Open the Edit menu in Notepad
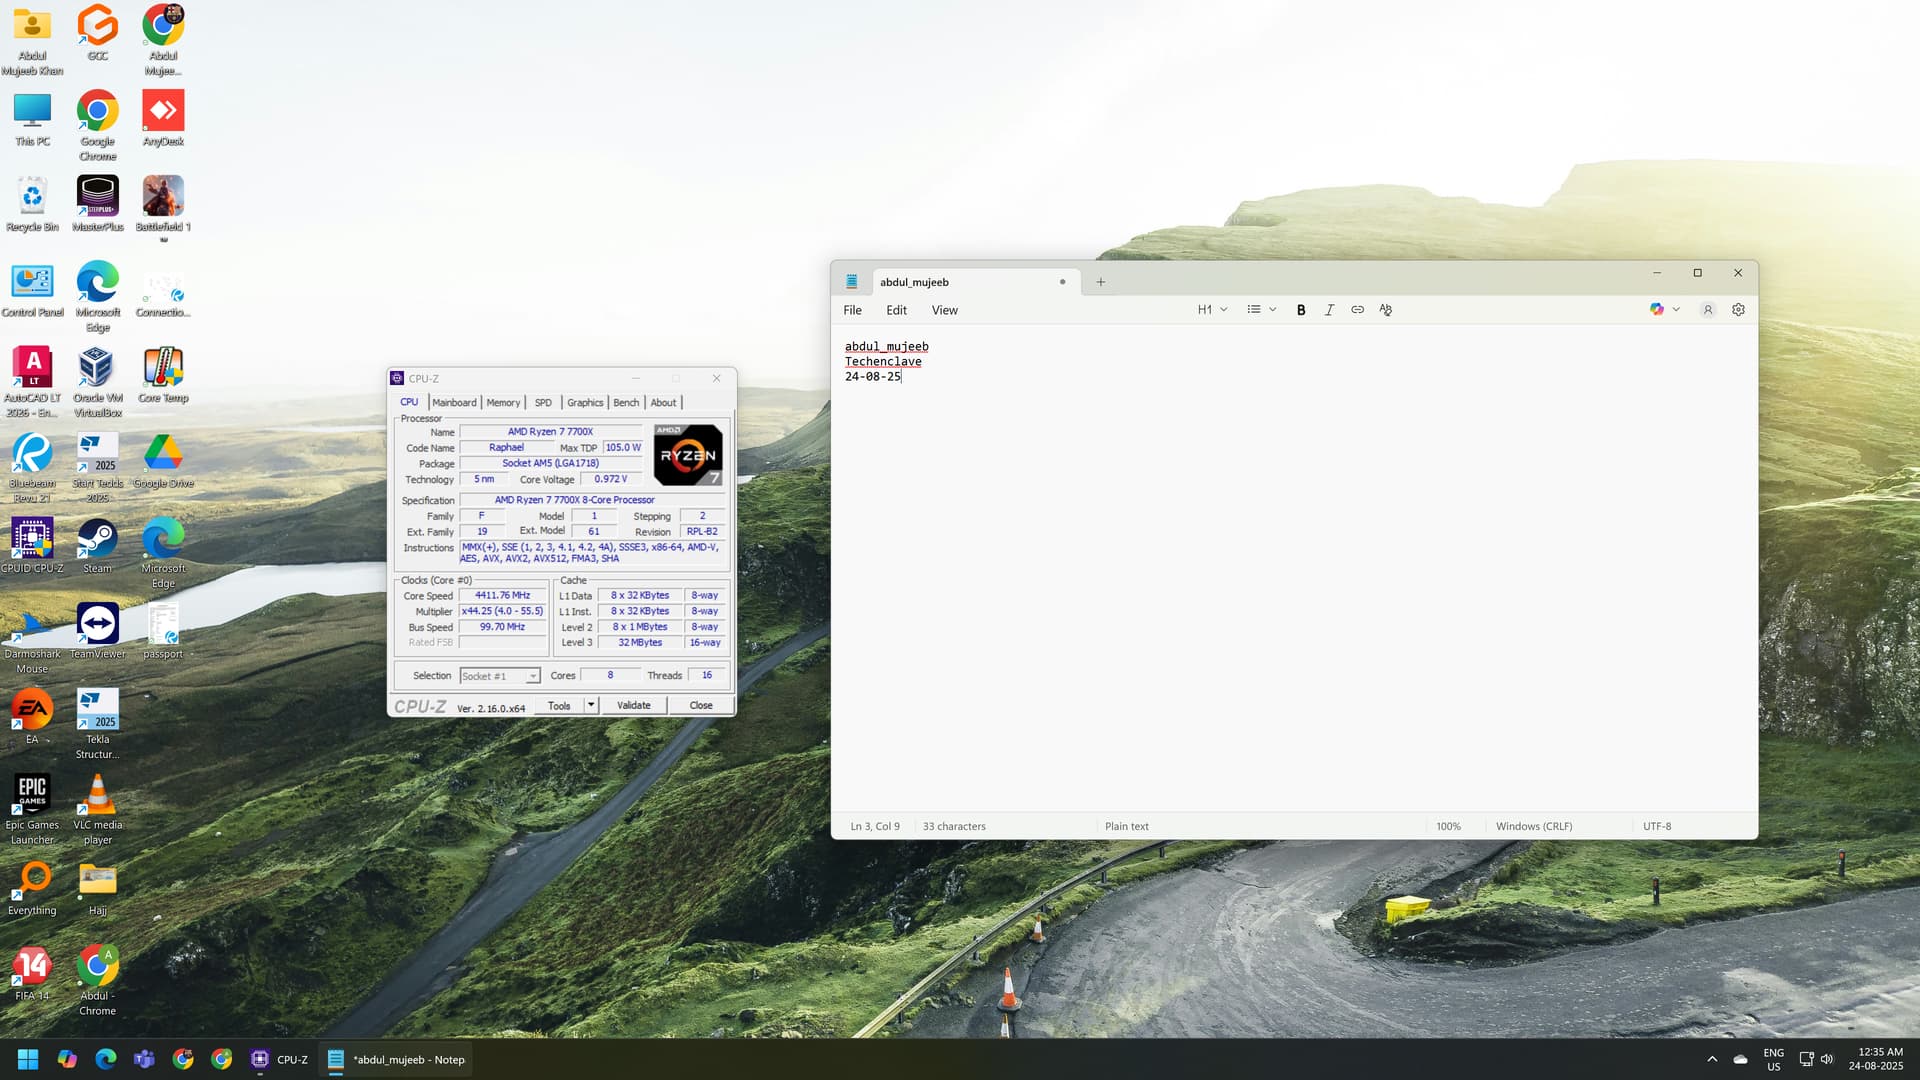The image size is (1920, 1080). coord(896,310)
